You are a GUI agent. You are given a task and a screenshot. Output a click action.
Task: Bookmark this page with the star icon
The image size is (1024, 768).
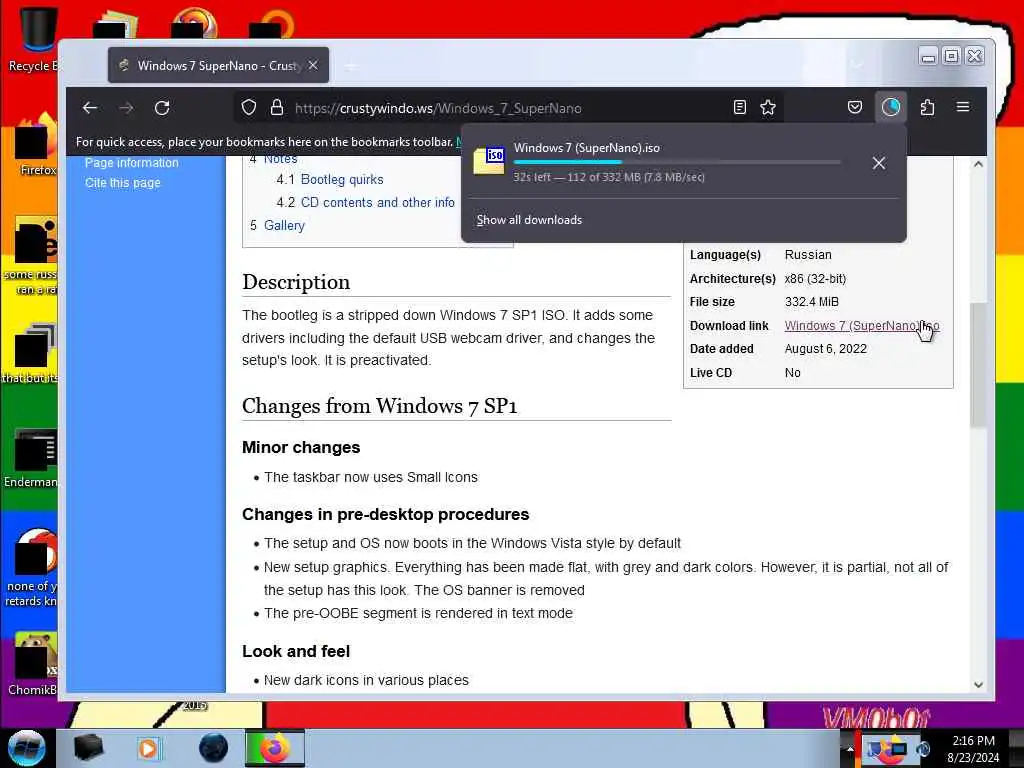(x=768, y=108)
